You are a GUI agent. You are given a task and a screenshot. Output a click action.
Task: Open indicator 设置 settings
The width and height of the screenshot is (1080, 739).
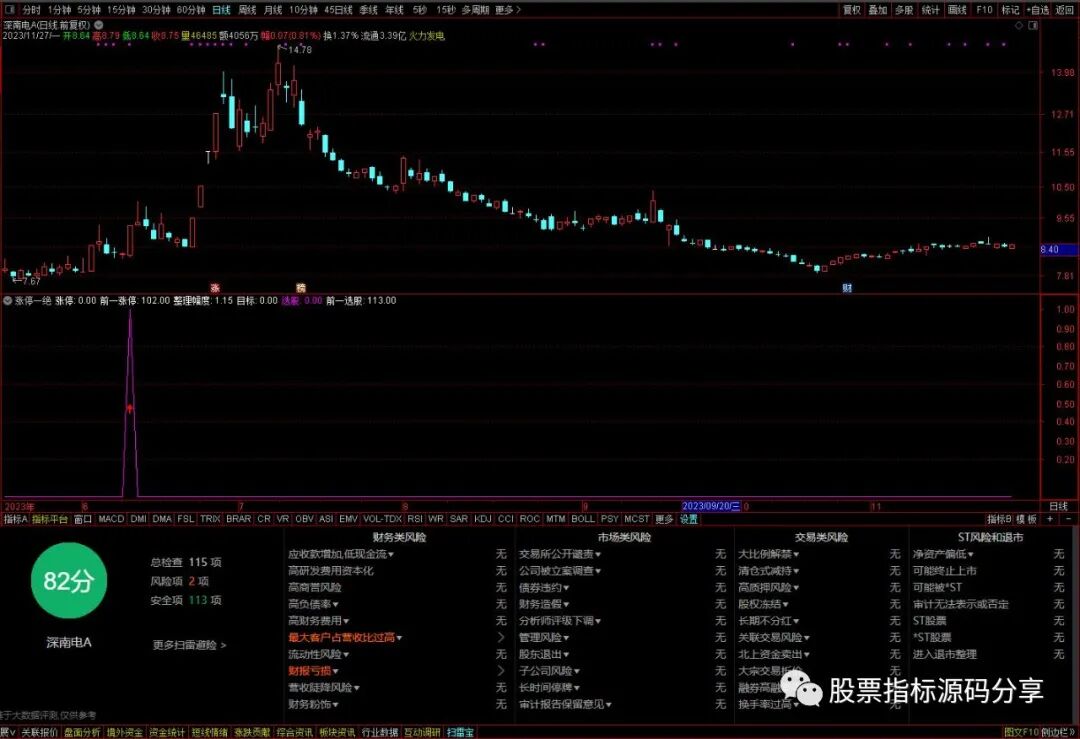pyautogui.click(x=689, y=519)
